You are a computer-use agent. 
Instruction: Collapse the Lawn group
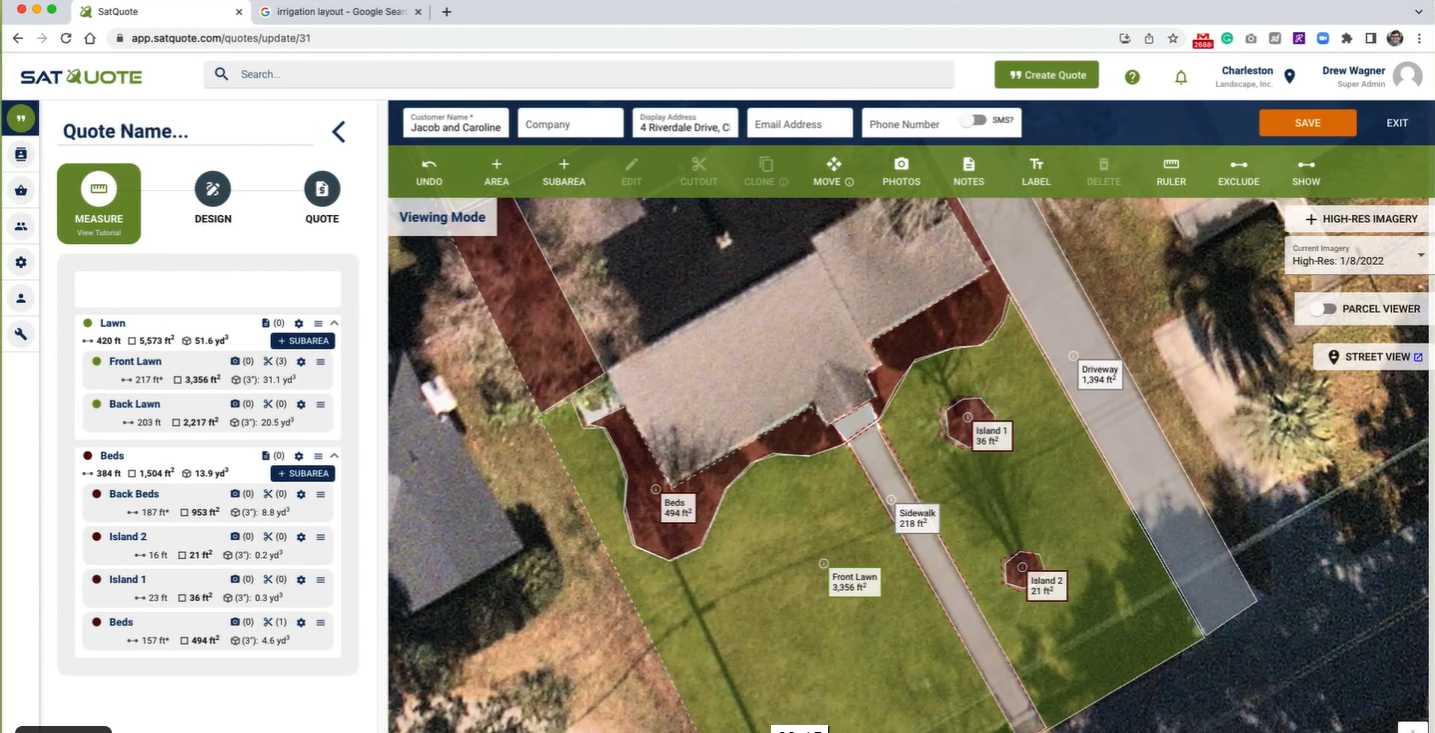pyautogui.click(x=334, y=323)
